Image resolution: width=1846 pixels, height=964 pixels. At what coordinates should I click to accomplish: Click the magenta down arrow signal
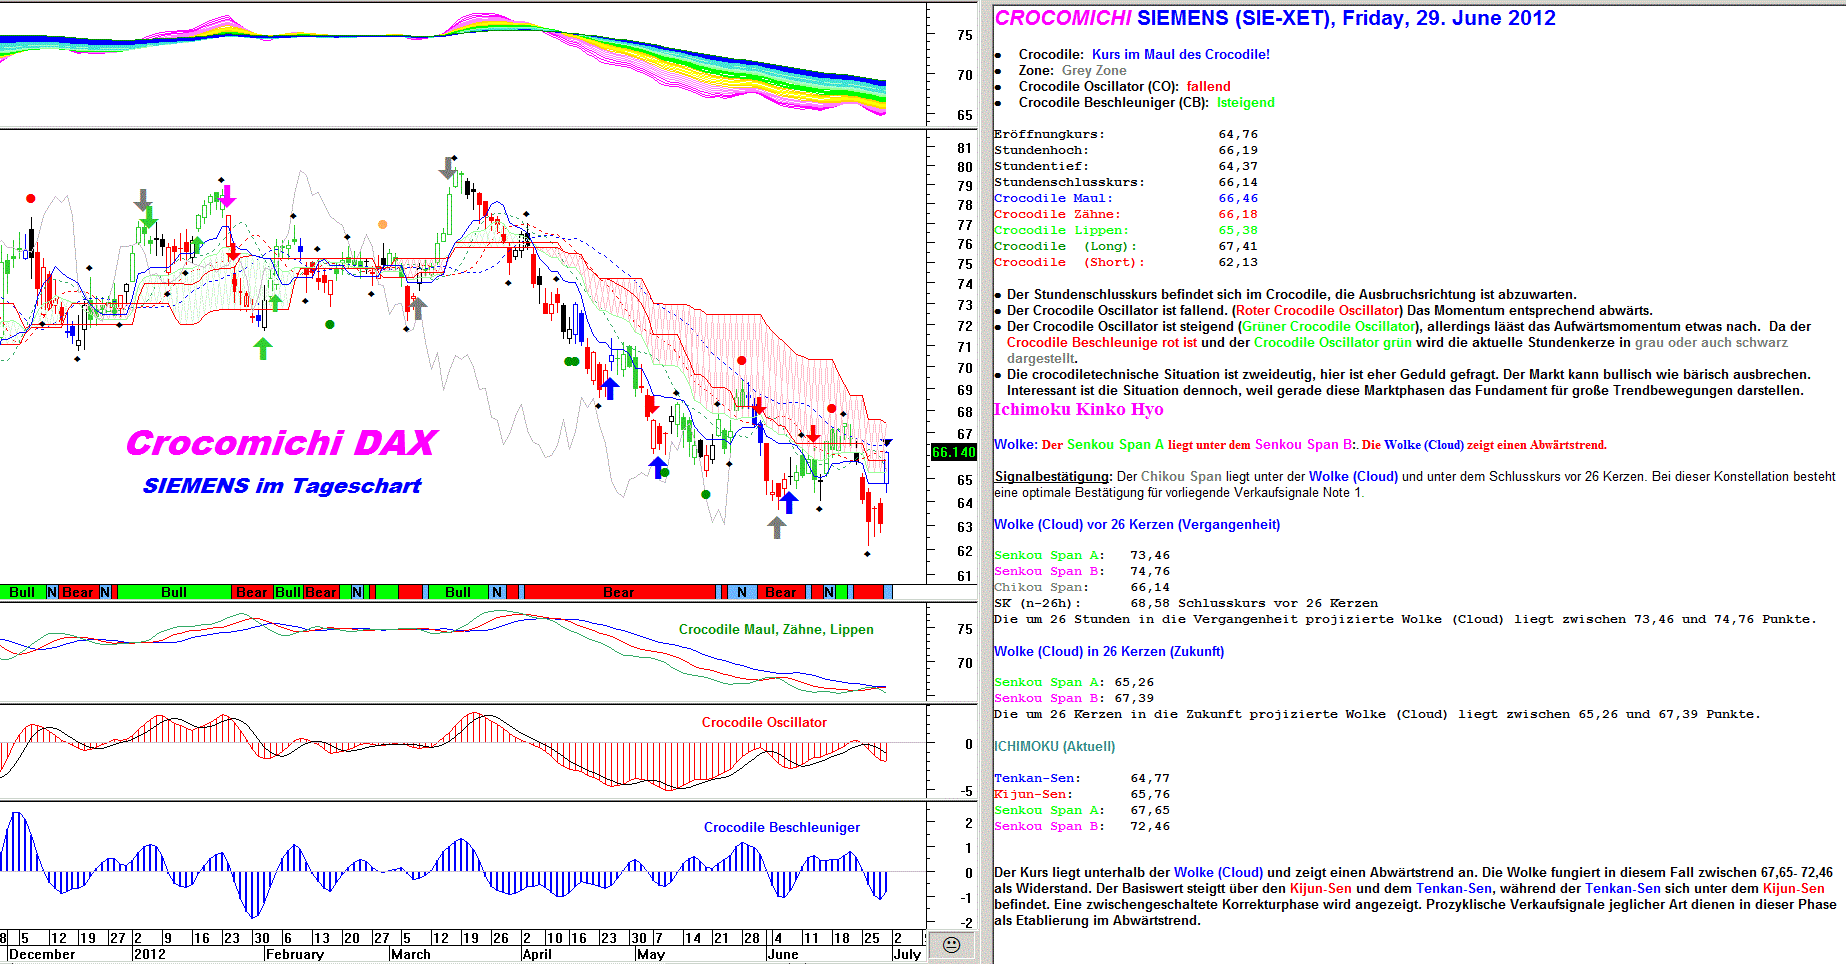point(228,196)
